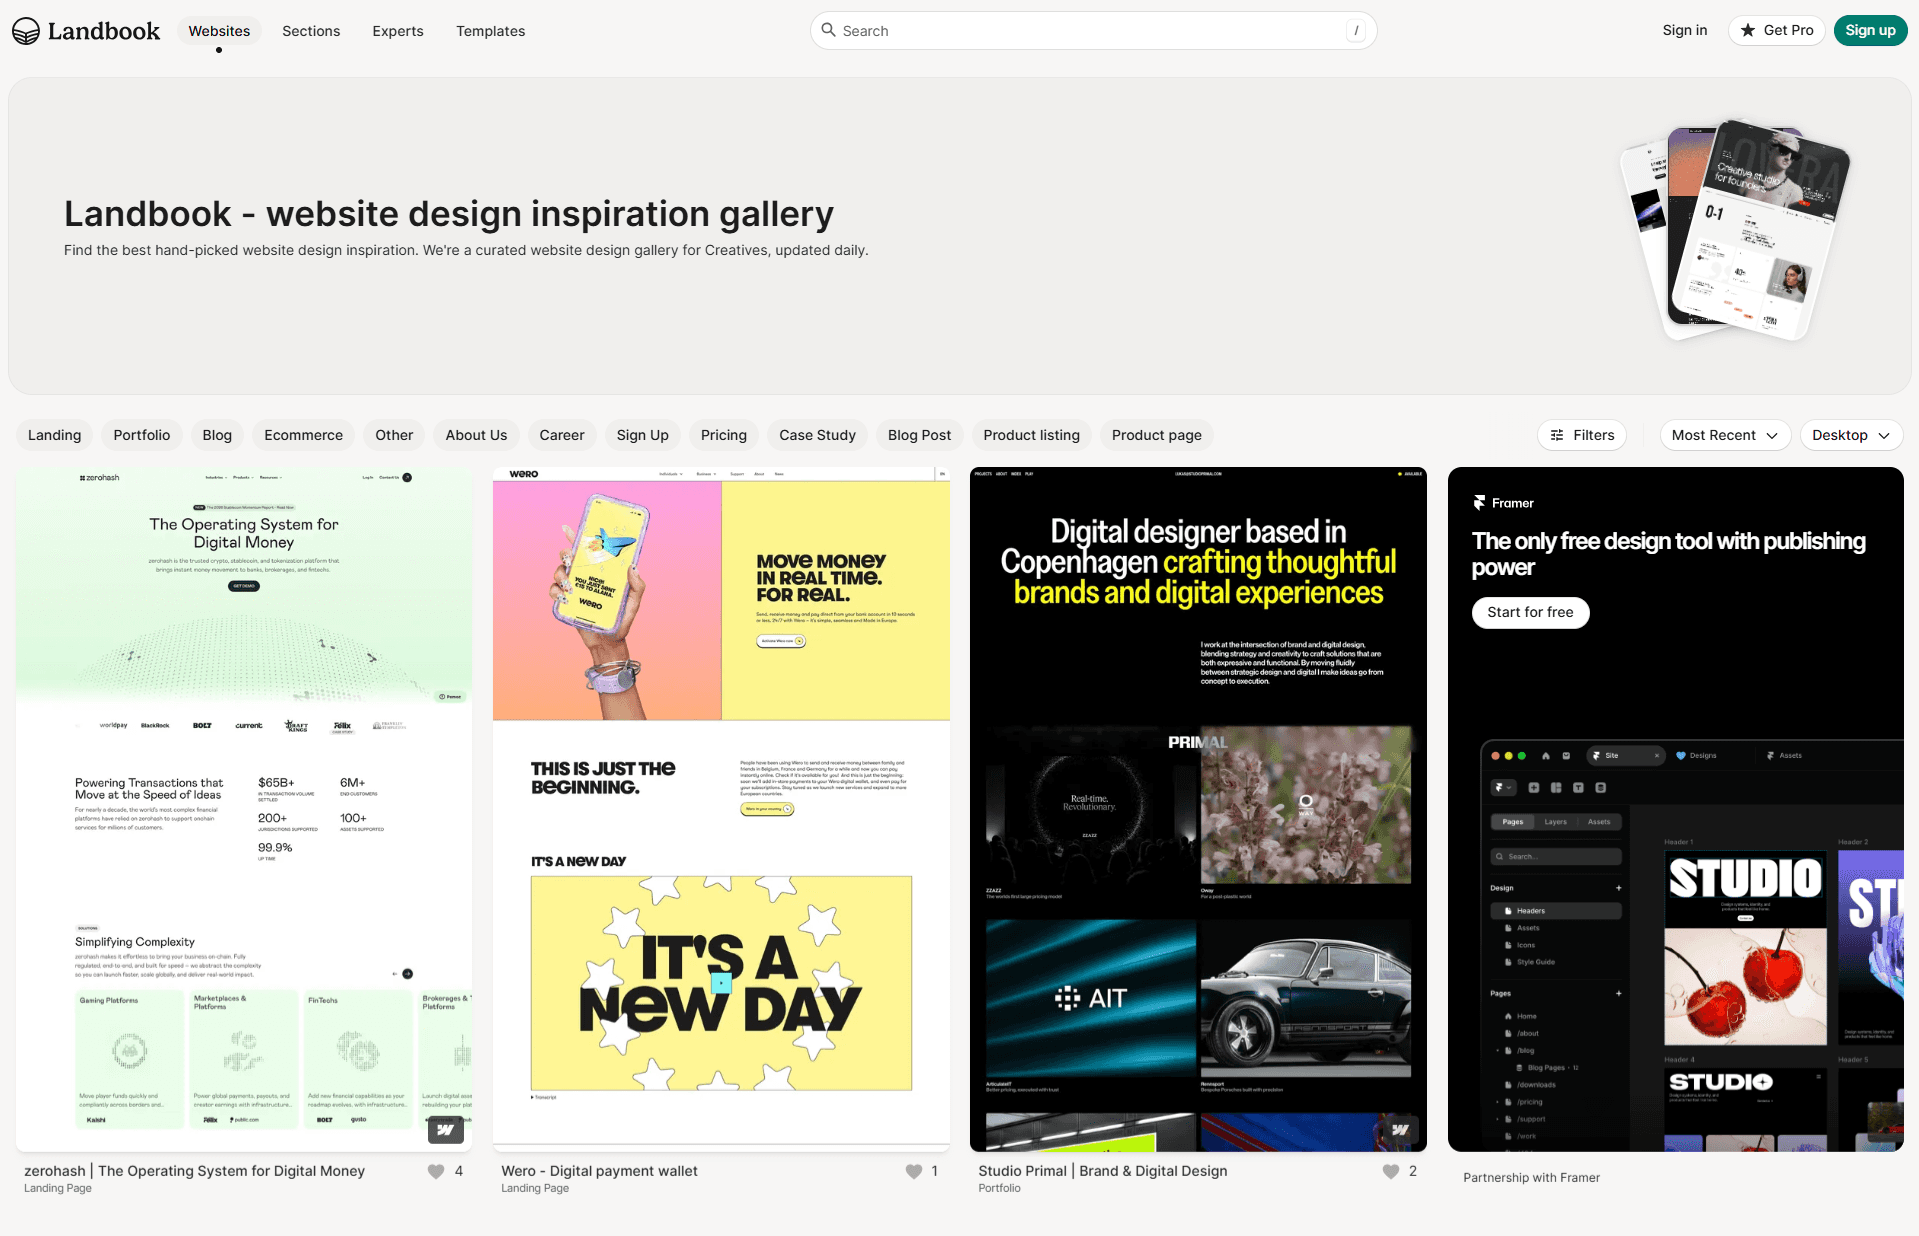Filter by Blog category
1919x1236 pixels.
217,435
